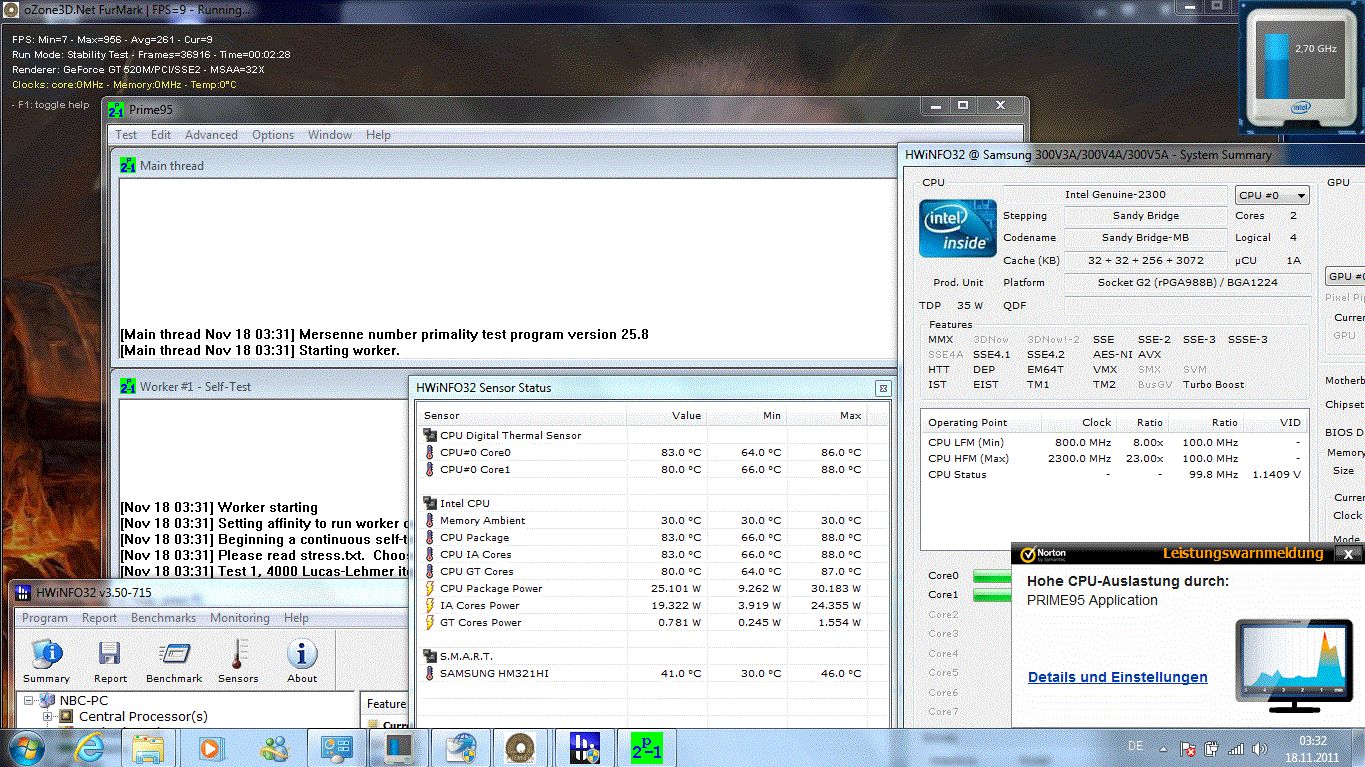
Task: Follow the Details und Einstellungen link
Action: tap(1117, 677)
